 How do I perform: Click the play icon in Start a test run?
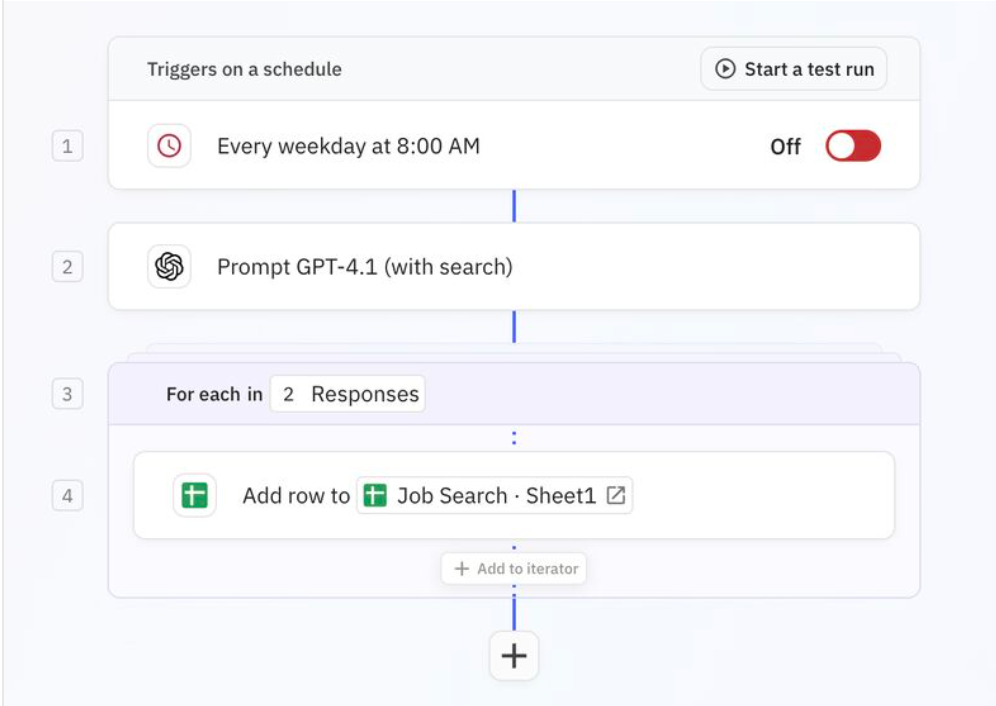coord(725,69)
